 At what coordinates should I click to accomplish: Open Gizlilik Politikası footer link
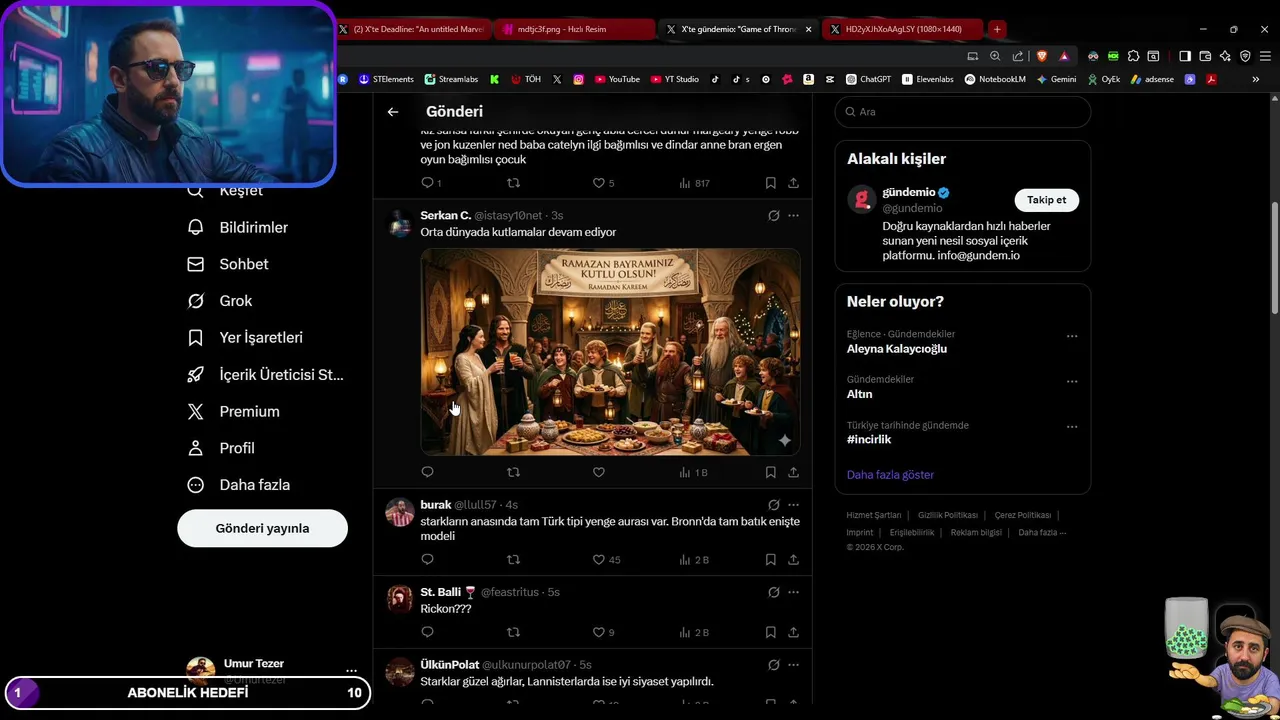[x=947, y=515]
